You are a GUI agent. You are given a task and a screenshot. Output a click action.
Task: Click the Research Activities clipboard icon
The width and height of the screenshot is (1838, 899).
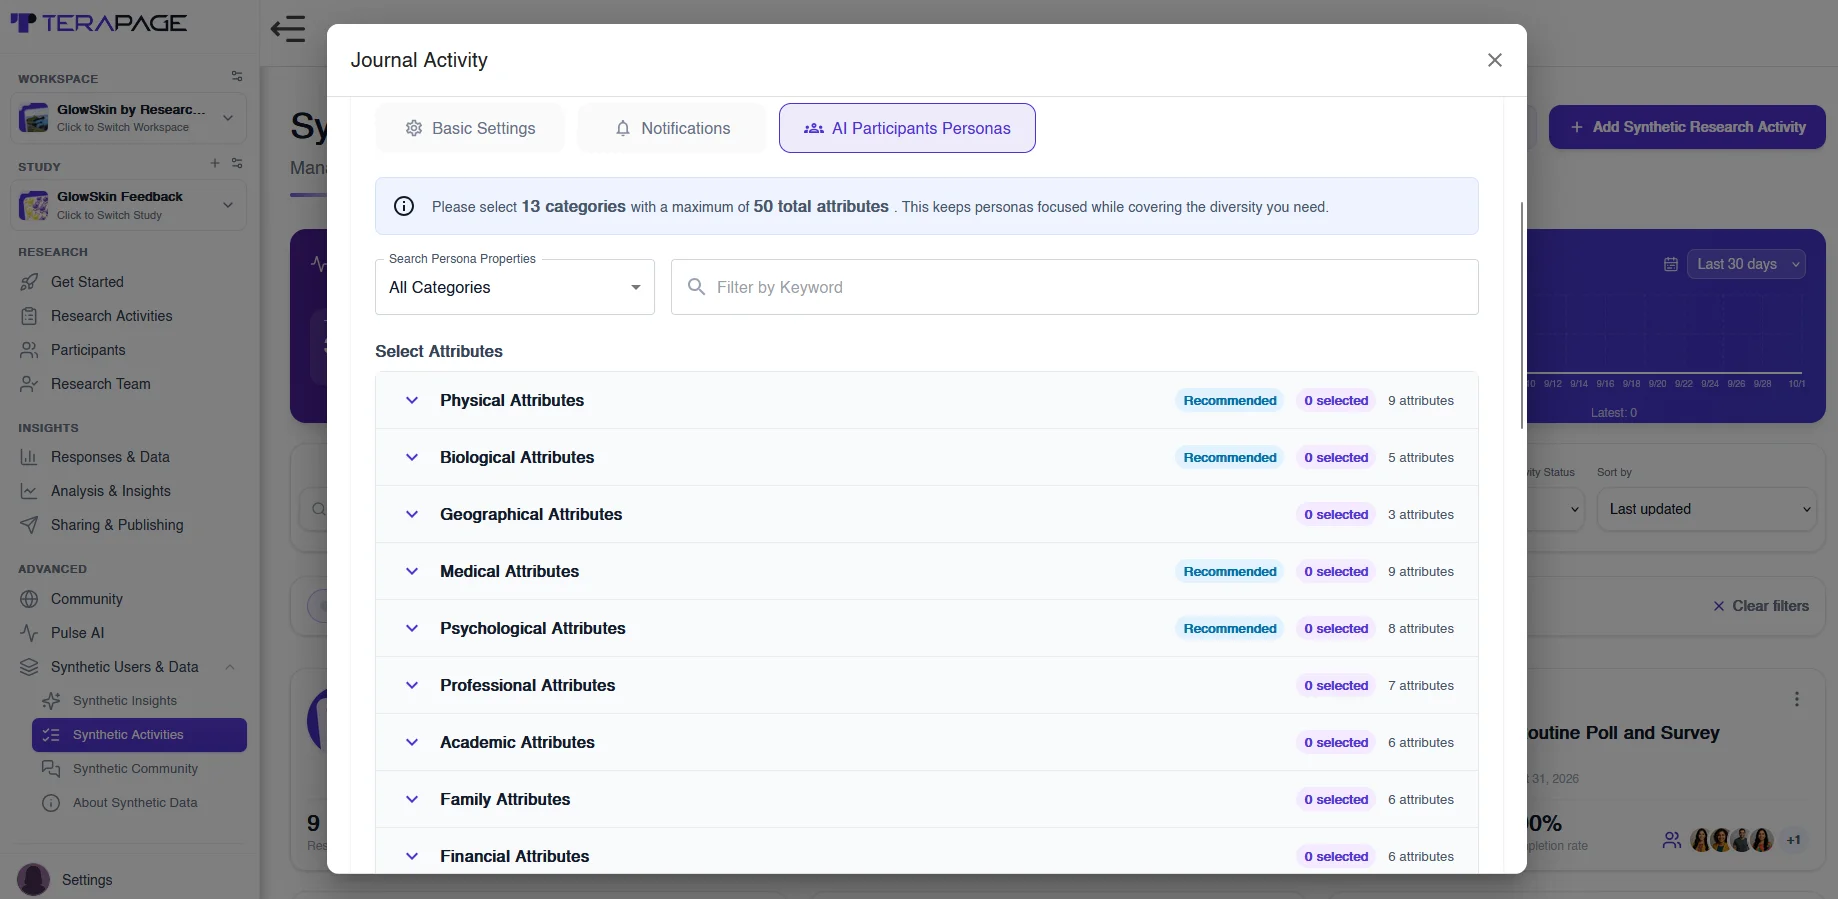(x=29, y=316)
